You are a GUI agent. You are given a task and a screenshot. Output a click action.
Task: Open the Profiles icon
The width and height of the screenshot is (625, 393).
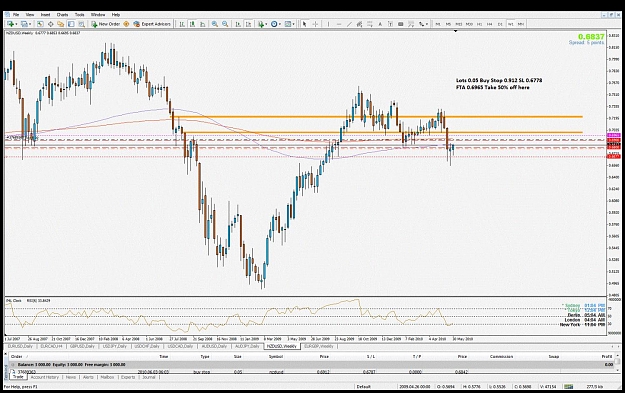tap(24, 24)
